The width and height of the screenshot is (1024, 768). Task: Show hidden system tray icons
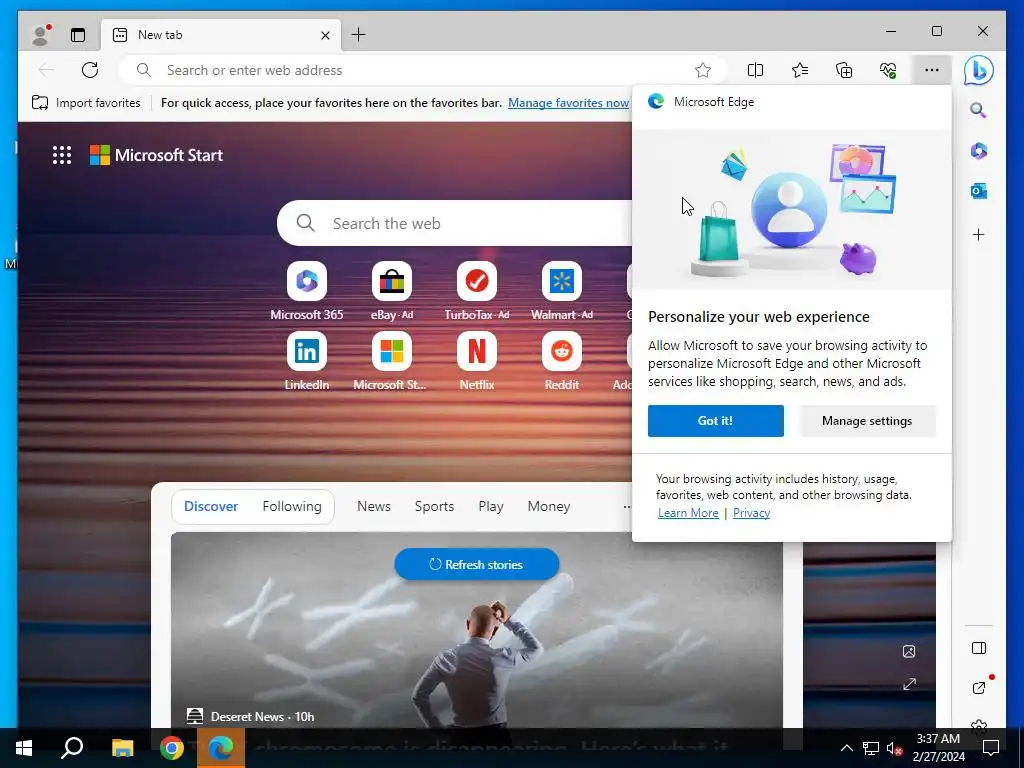(x=846, y=748)
